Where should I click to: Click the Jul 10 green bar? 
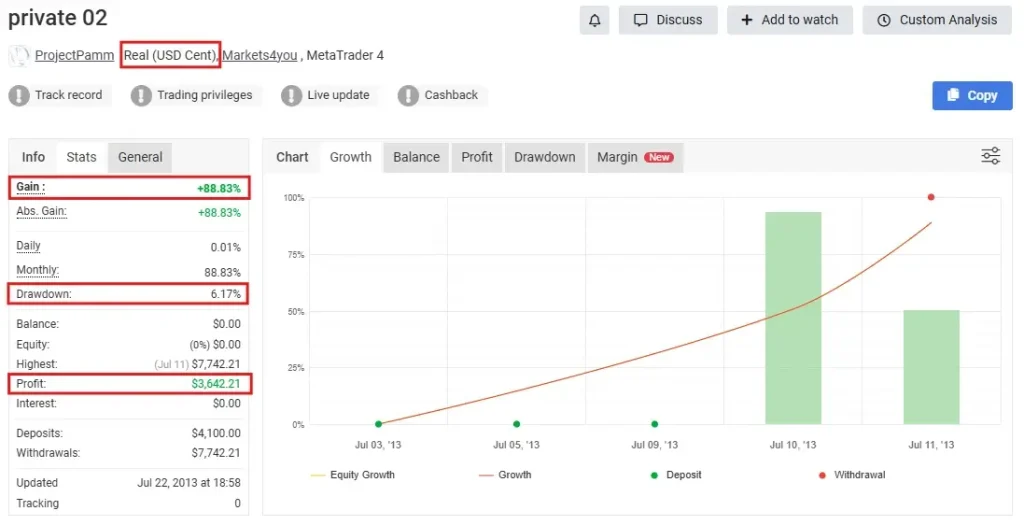click(793, 318)
